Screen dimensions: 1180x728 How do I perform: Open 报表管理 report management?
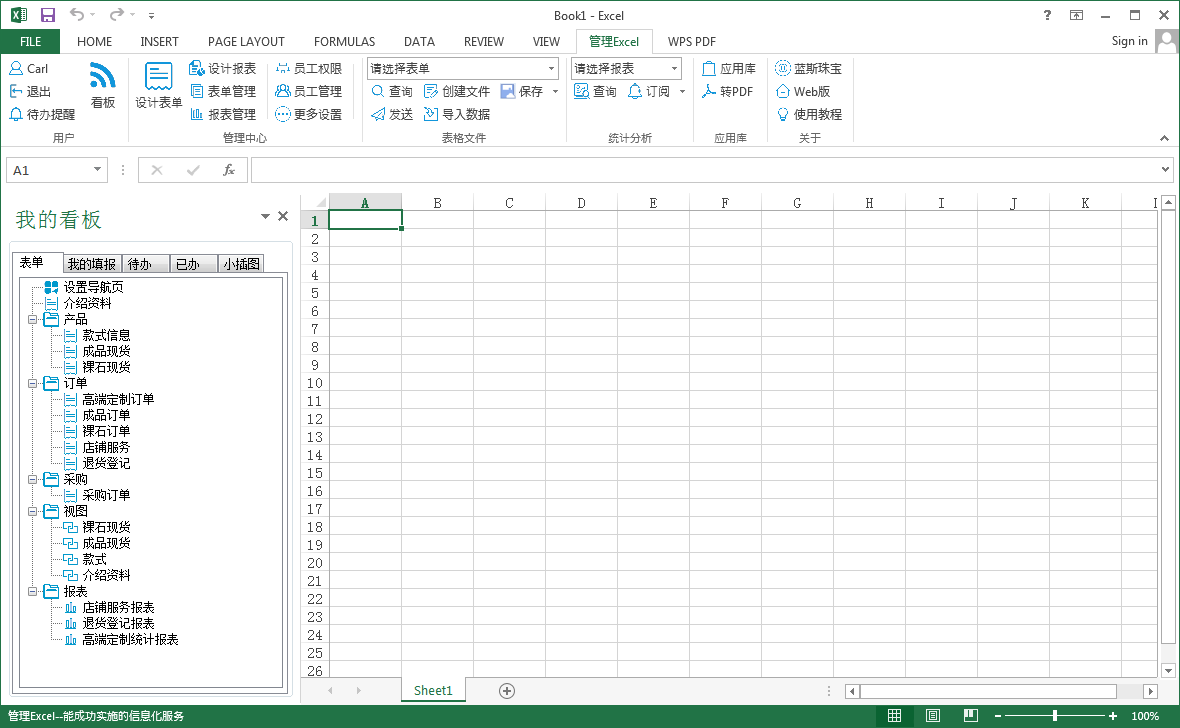(222, 114)
